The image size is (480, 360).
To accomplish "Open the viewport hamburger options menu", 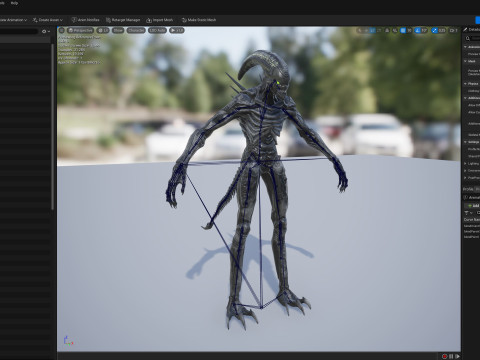I will point(62,30).
